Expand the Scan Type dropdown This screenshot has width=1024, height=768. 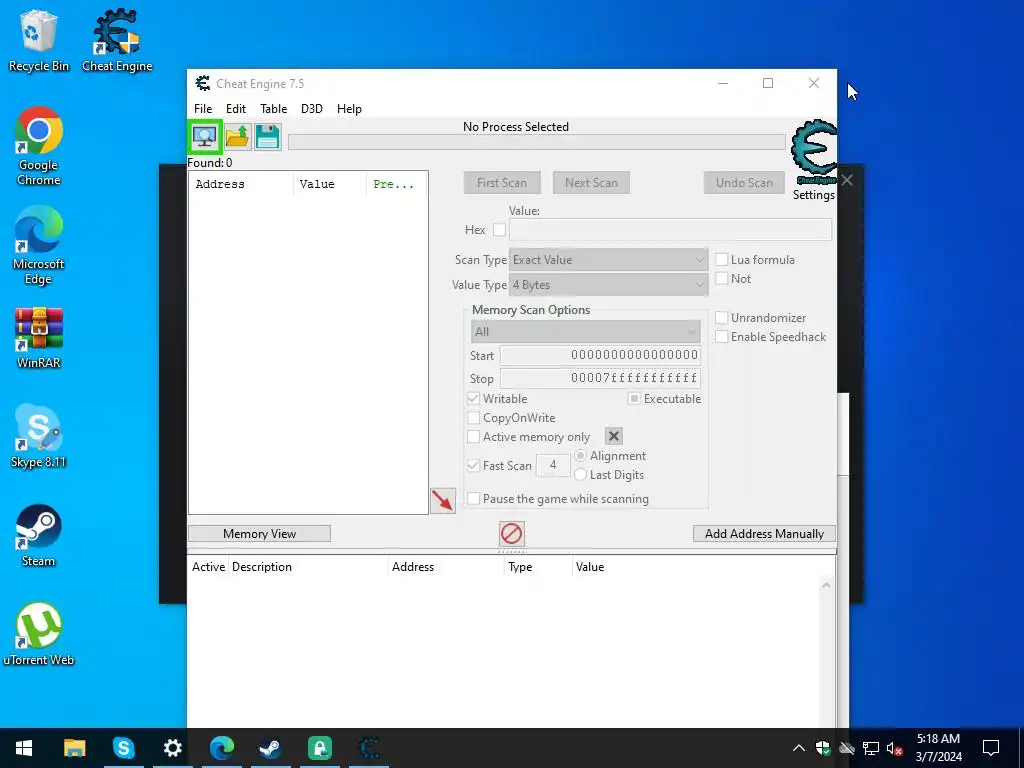point(608,259)
